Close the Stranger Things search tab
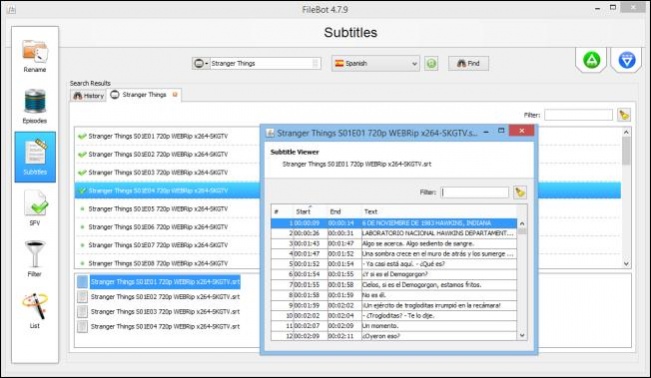 175,95
